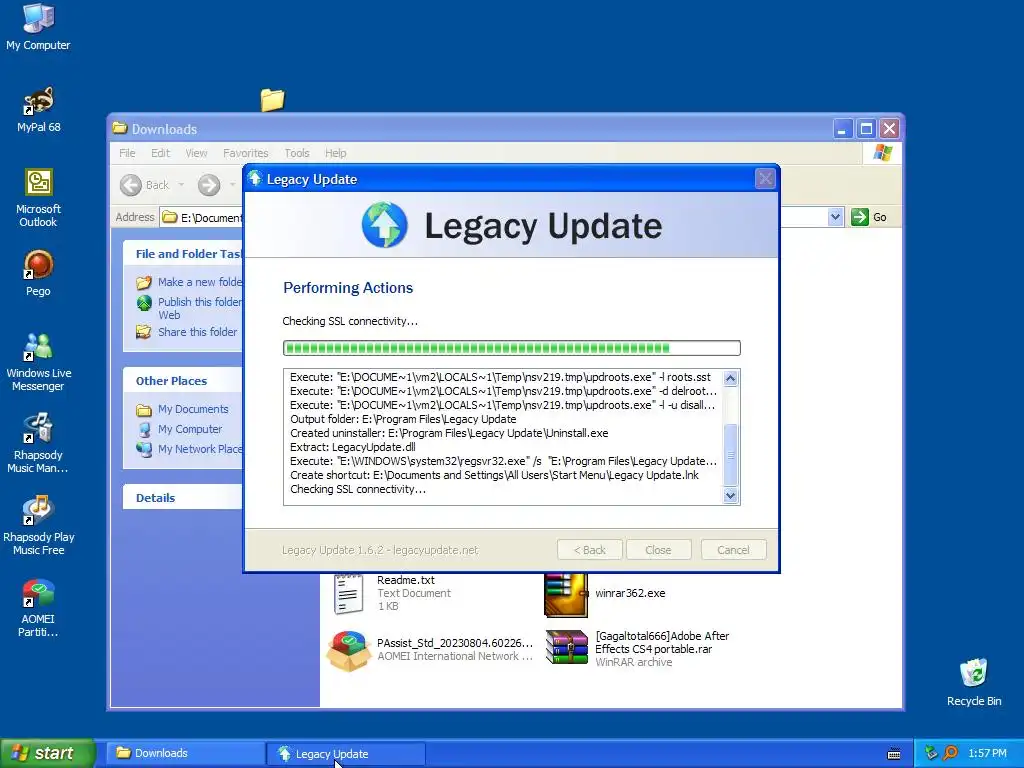Launch MyPal 68 browser shortcut
This screenshot has width=1024, height=768.
tap(38, 109)
